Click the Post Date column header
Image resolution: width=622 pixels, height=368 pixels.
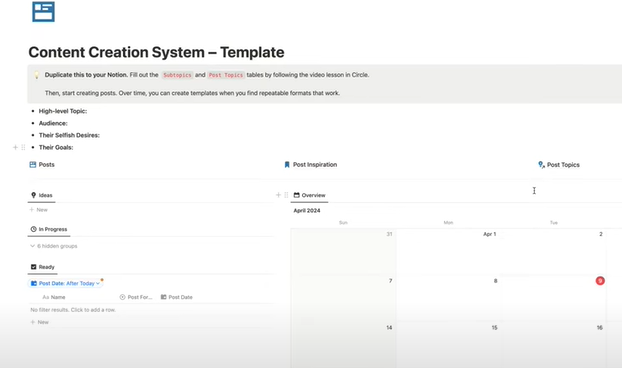[177, 297]
